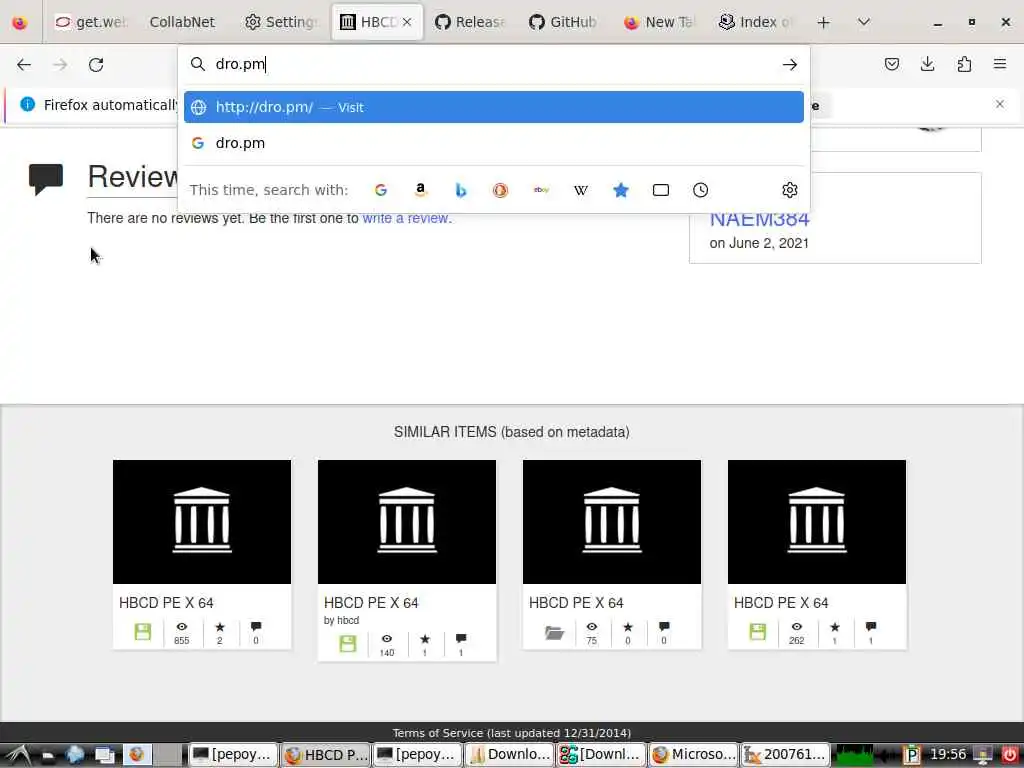Close the HBCD tab
Screen dimensions: 1024x768
[x=407, y=22]
